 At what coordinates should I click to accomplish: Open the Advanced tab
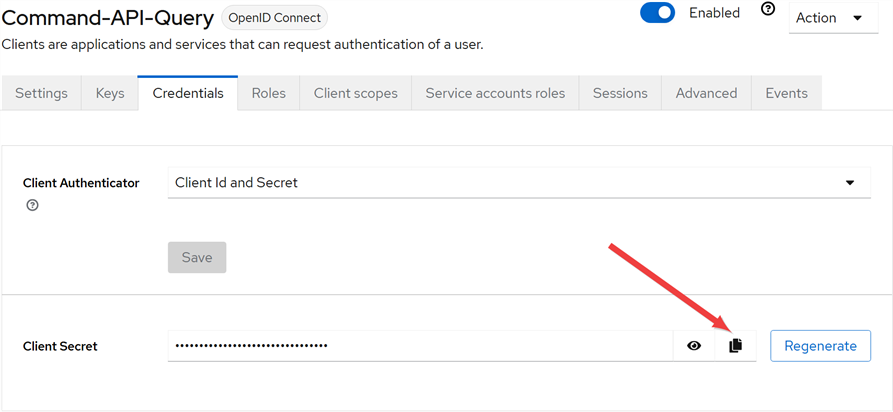(x=706, y=93)
